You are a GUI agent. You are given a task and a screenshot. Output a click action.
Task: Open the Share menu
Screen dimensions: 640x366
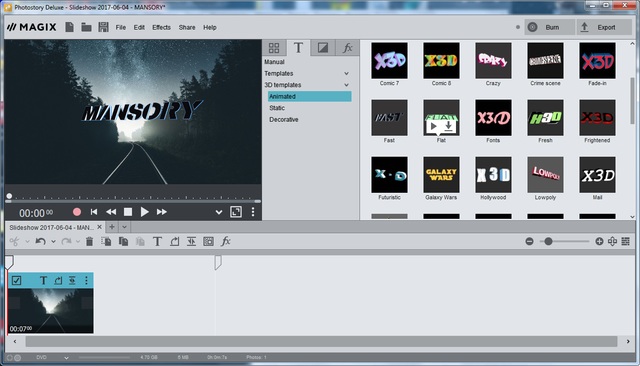click(187, 27)
